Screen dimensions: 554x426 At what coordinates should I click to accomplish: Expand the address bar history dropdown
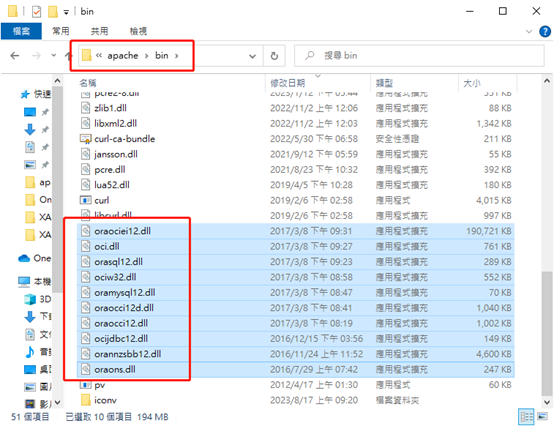coord(252,56)
